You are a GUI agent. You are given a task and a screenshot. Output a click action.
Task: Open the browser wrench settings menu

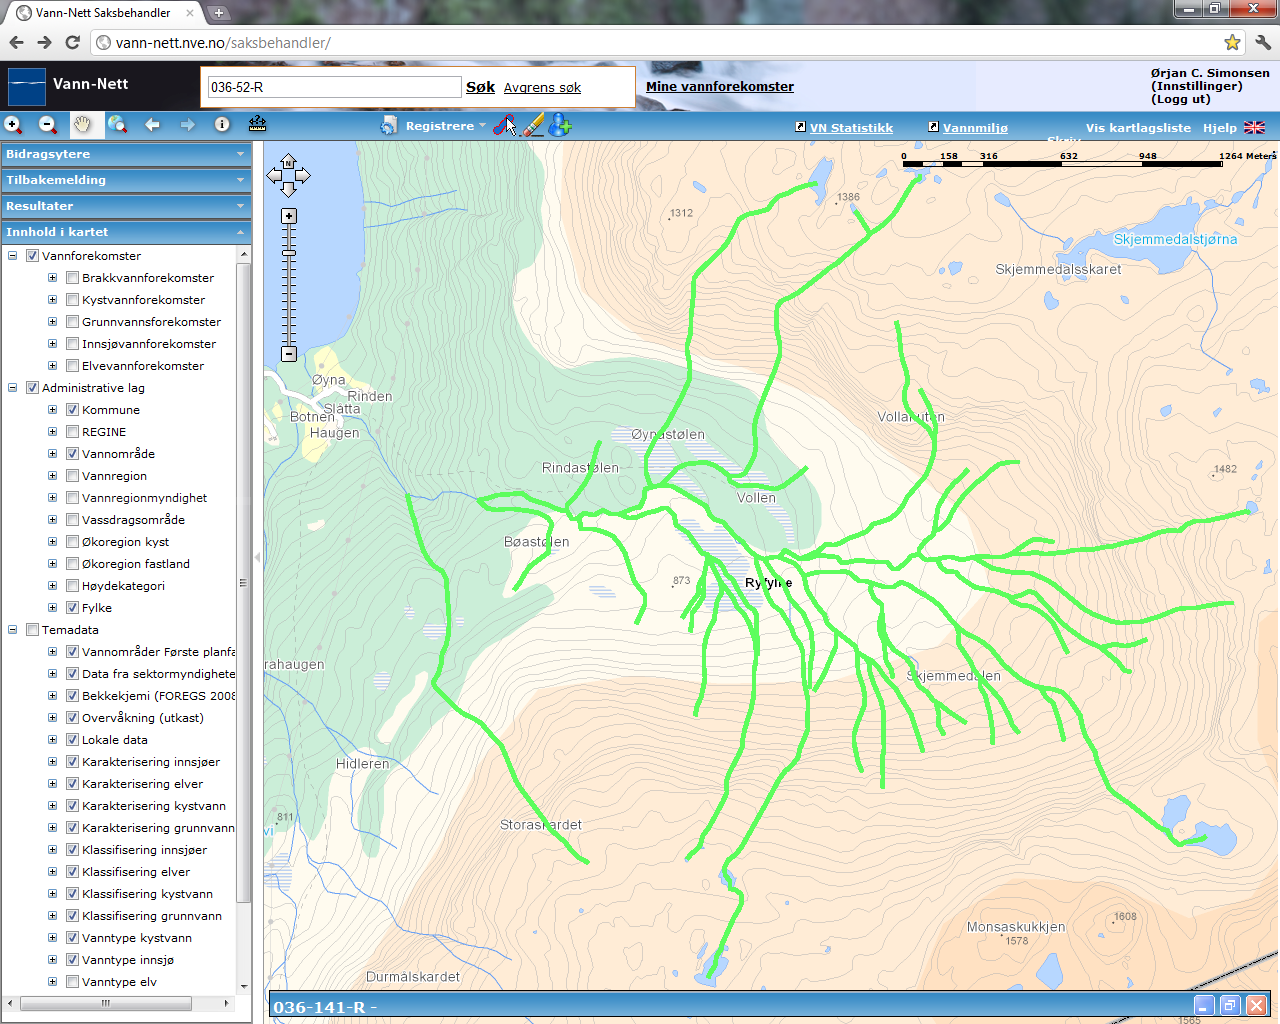pos(1262,42)
